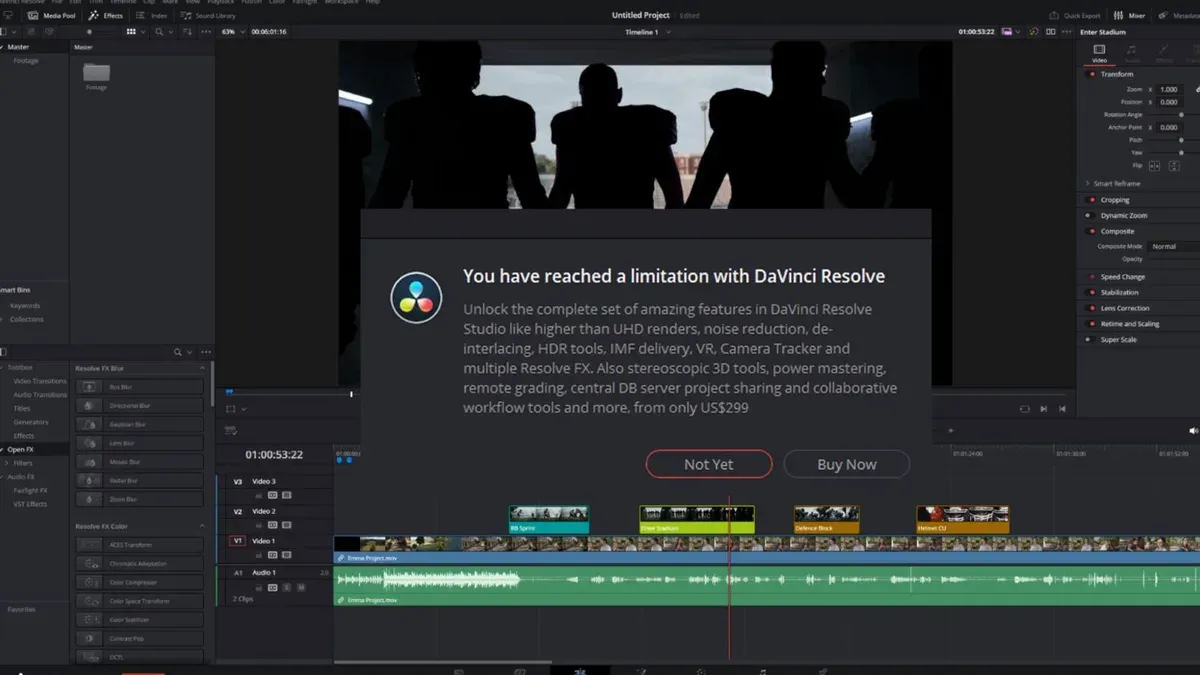This screenshot has width=1200, height=675.
Task: Open the Mixer panel
Action: [1129, 16]
